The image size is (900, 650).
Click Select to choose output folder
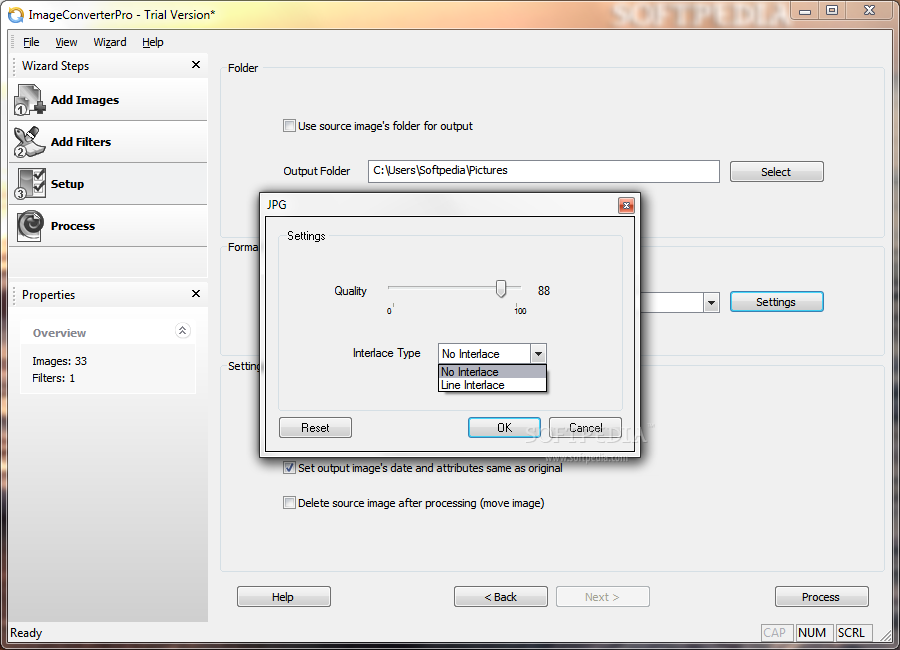777,172
